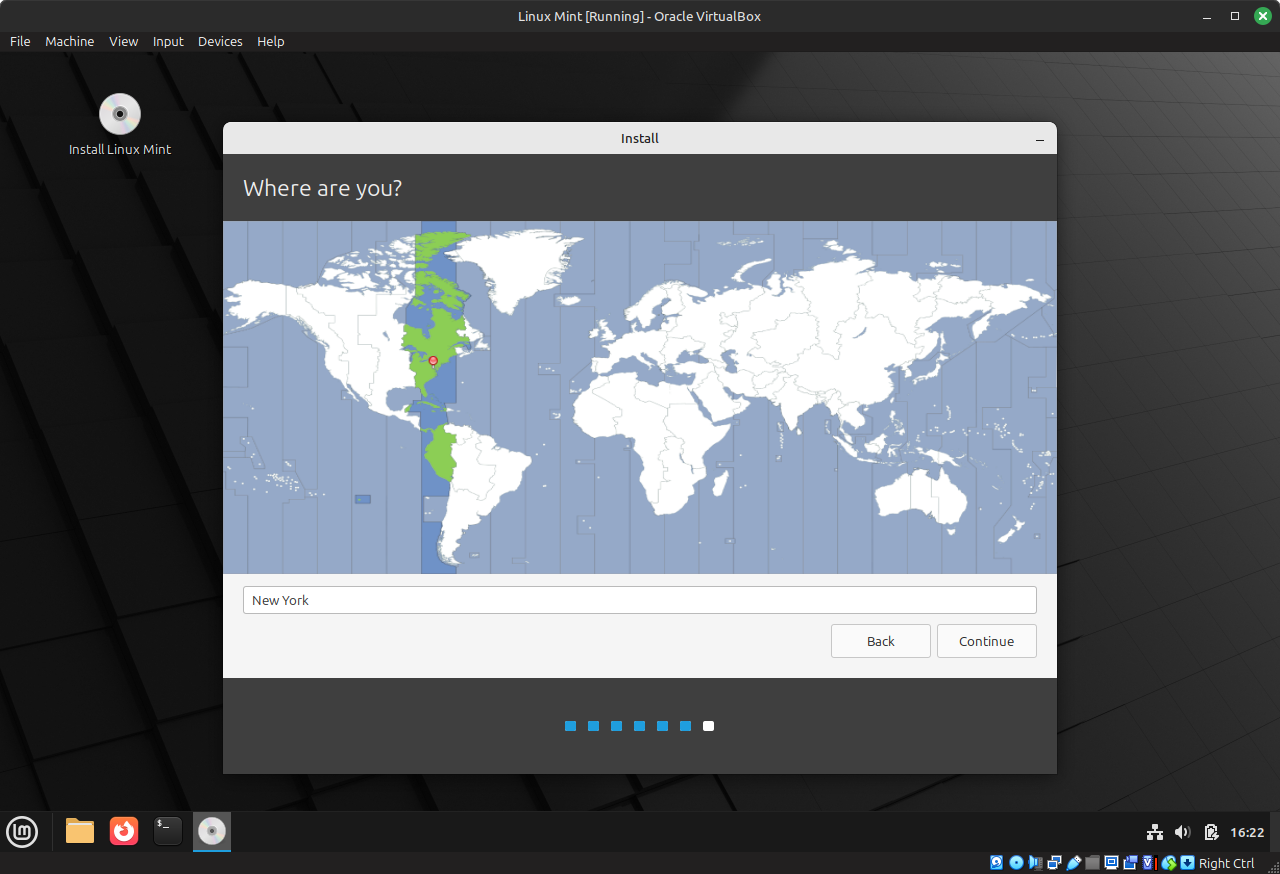
Task: Launch the file manager from the panel
Action: tap(80, 831)
